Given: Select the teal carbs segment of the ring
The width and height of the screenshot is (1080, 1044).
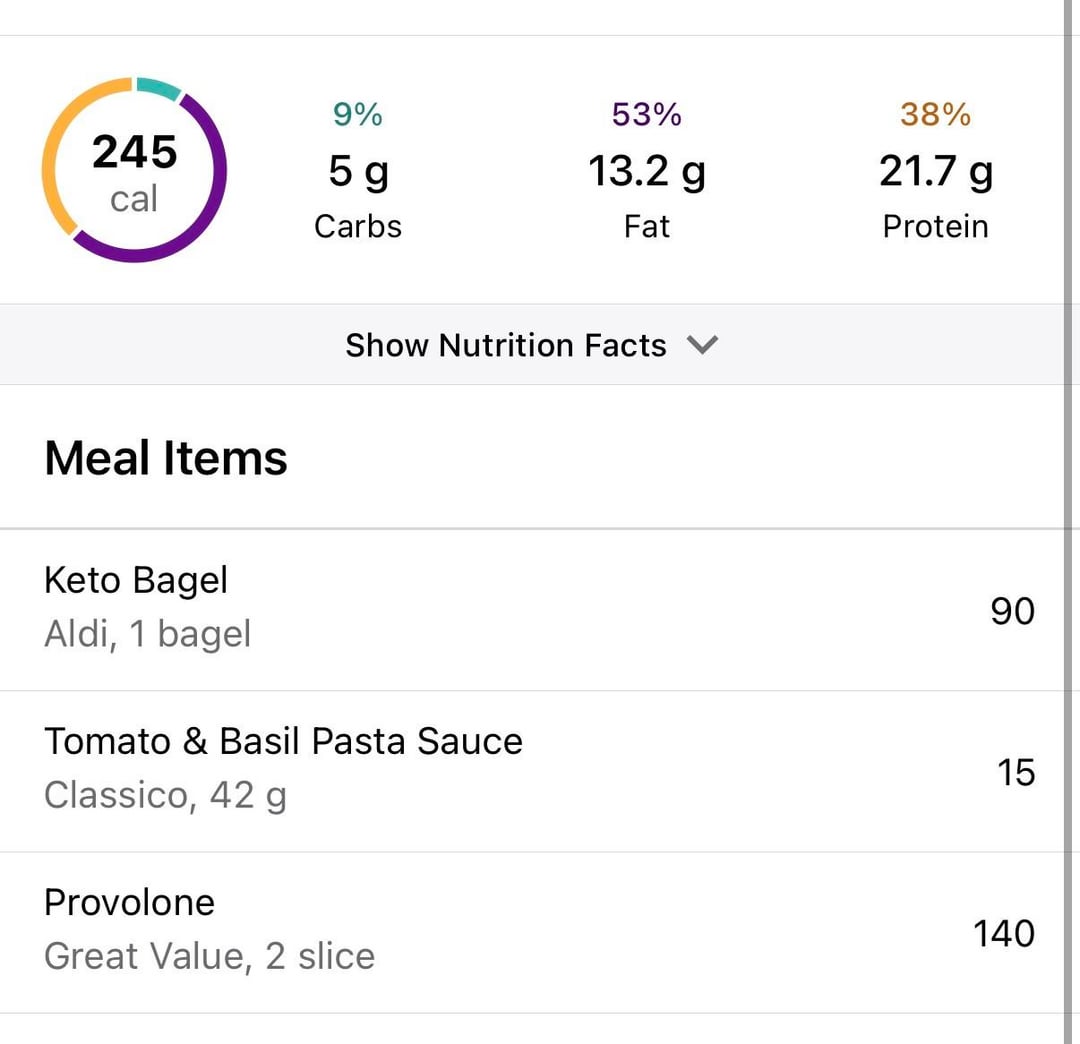Looking at the screenshot, I should tap(157, 88).
